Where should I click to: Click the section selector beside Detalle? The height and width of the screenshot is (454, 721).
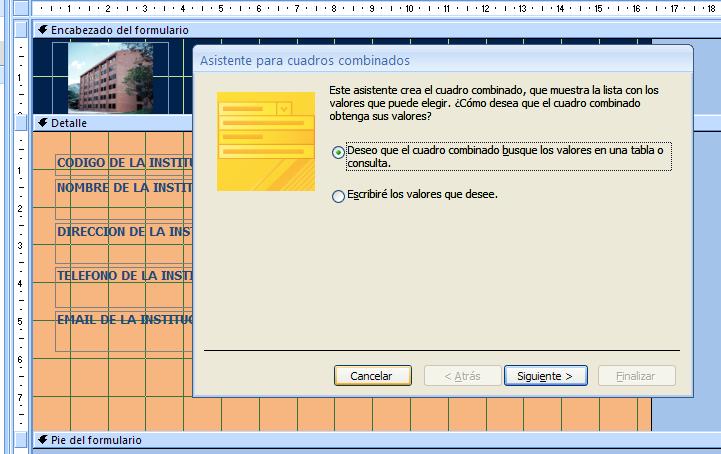(21, 123)
